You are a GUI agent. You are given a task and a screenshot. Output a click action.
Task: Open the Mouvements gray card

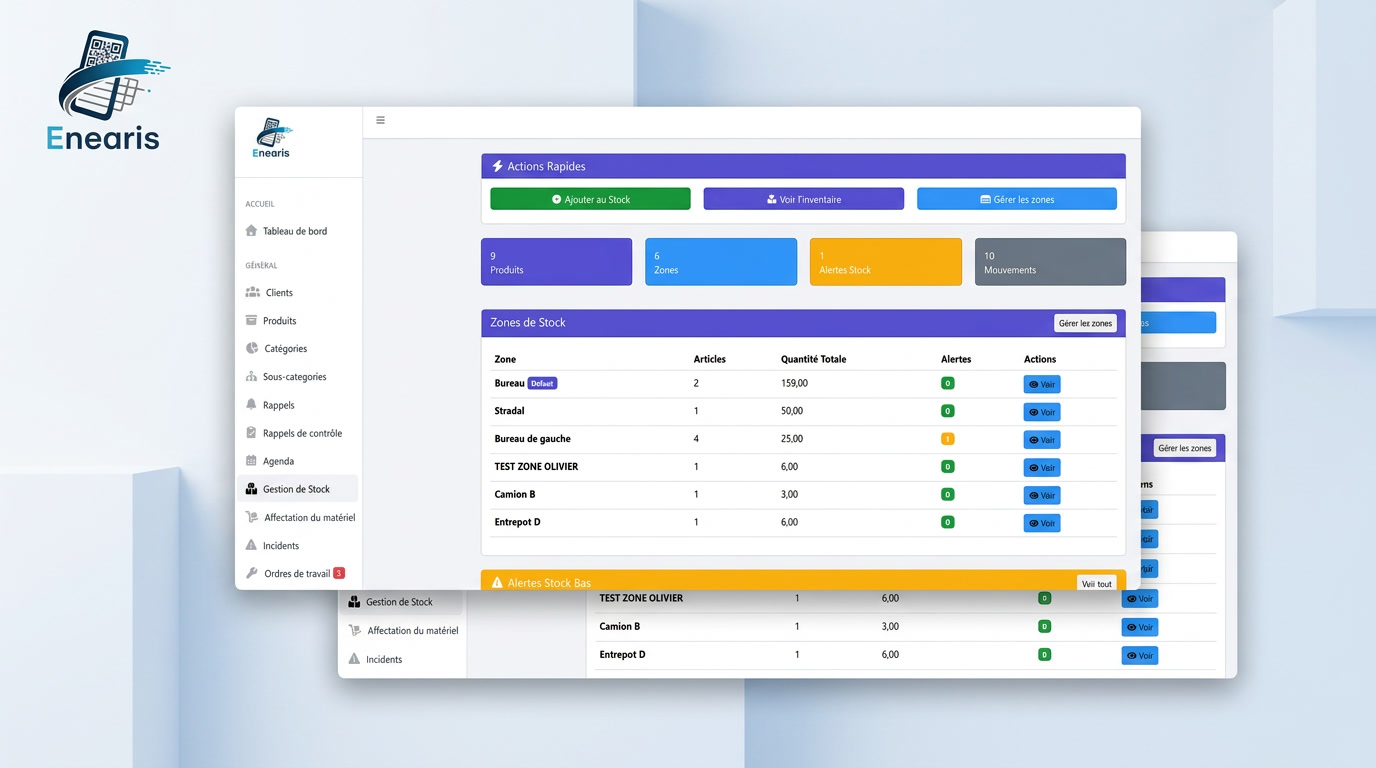pyautogui.click(x=1050, y=262)
